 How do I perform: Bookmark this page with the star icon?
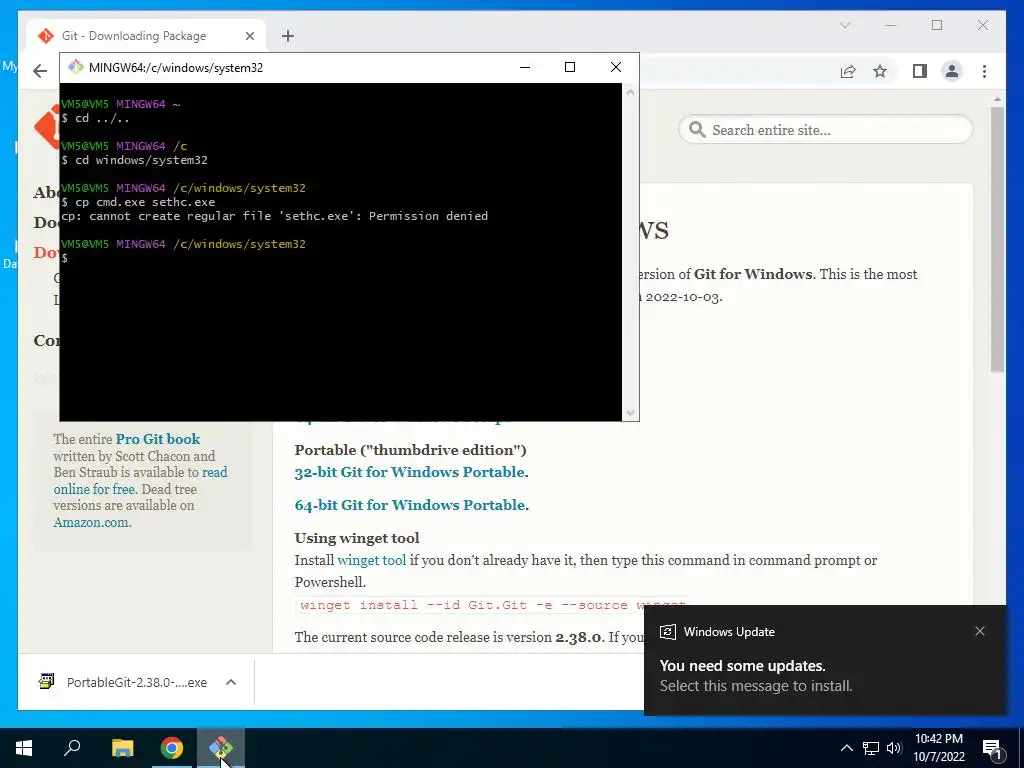coord(880,71)
